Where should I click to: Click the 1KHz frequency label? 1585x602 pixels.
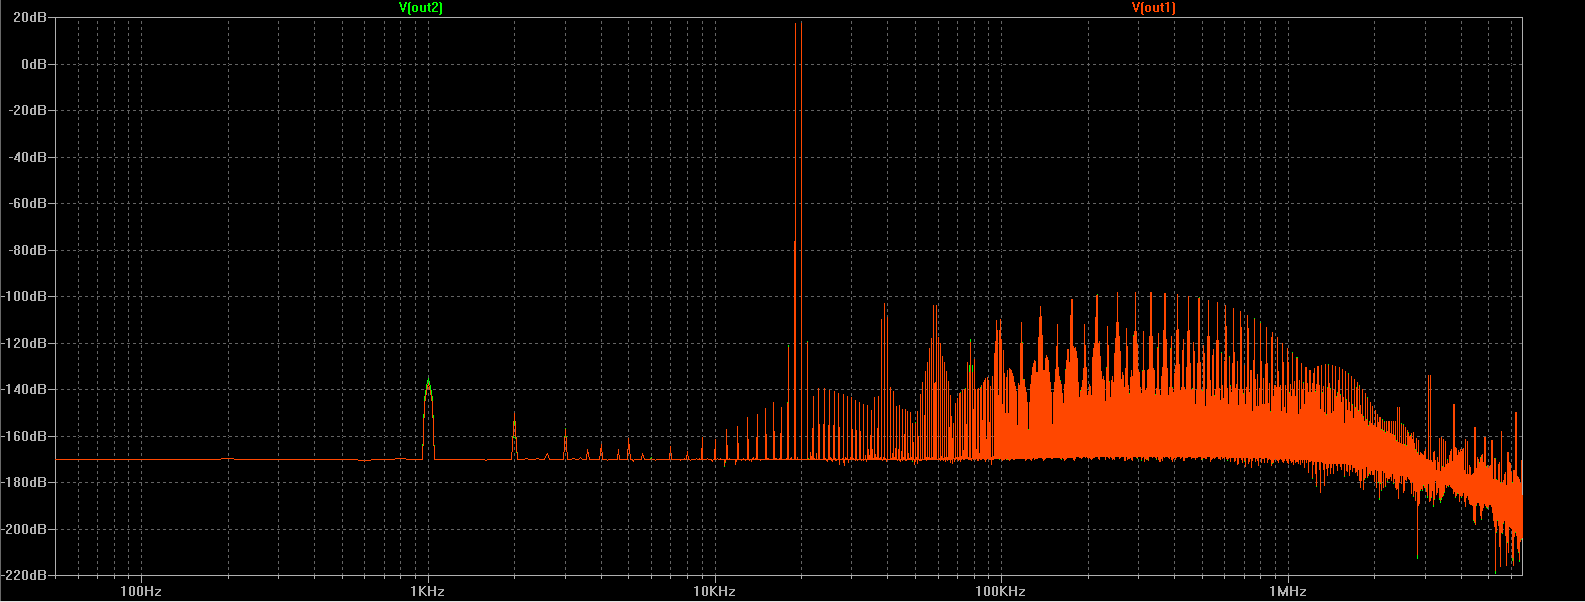tap(428, 592)
